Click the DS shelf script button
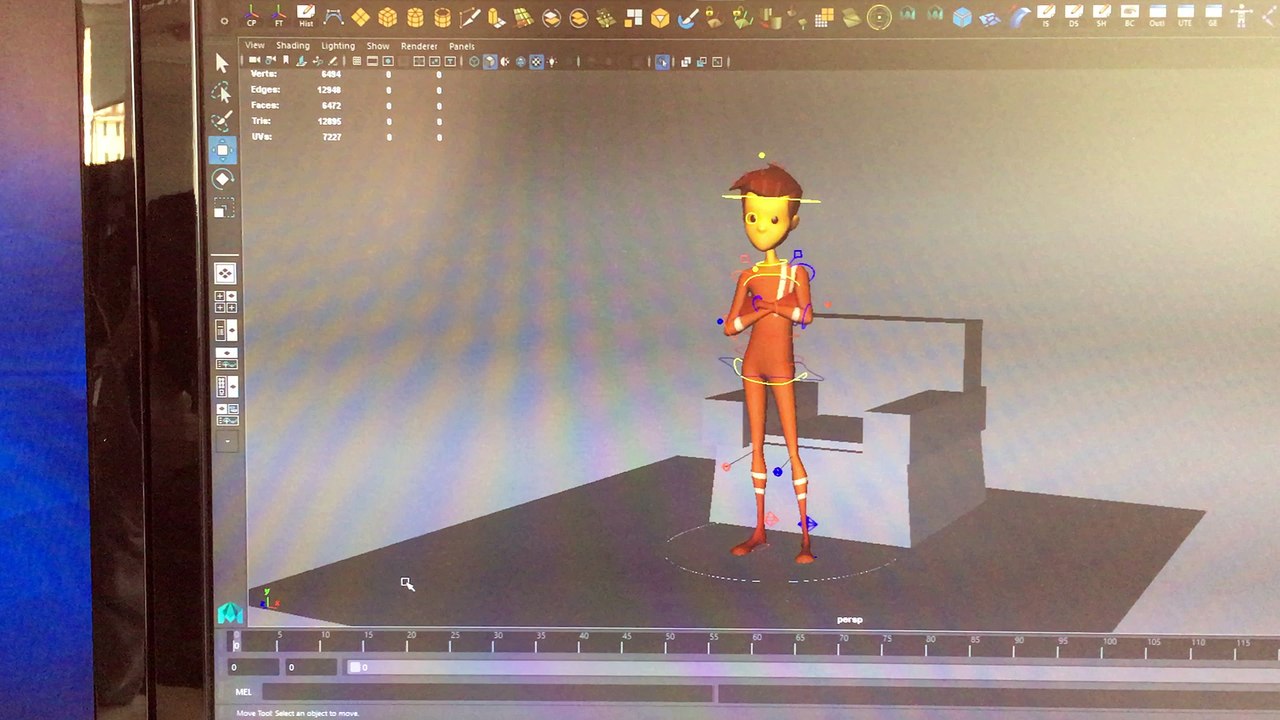 click(x=1074, y=15)
